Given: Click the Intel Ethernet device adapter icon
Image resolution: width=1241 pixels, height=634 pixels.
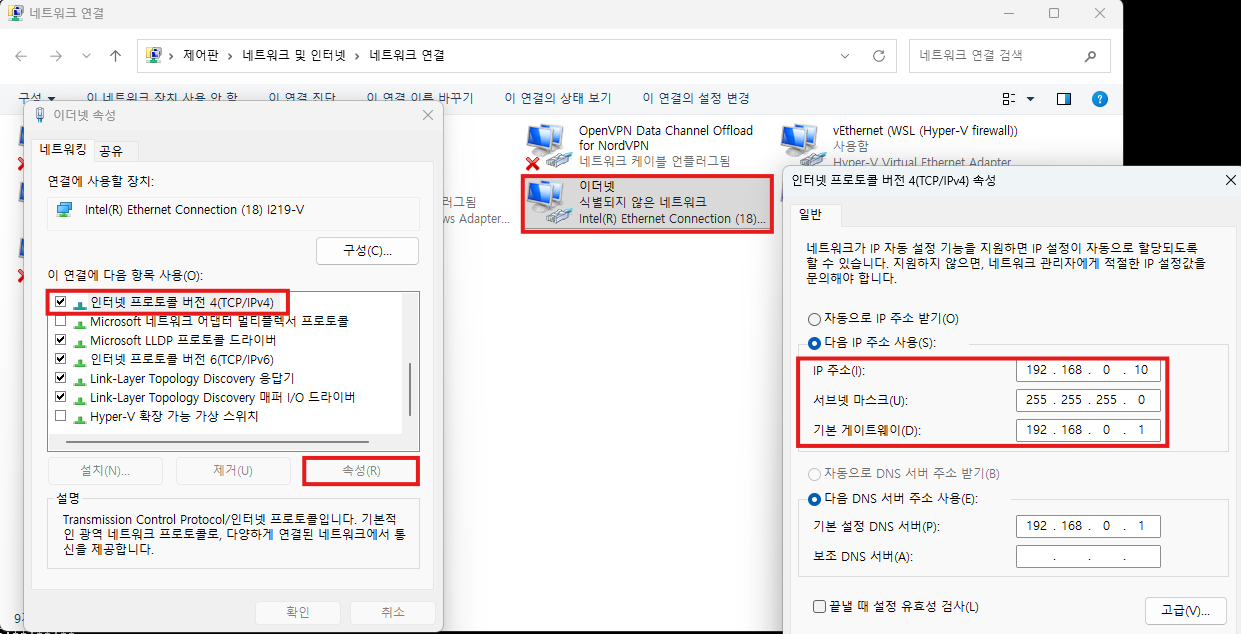Looking at the screenshot, I should click(x=65, y=210).
